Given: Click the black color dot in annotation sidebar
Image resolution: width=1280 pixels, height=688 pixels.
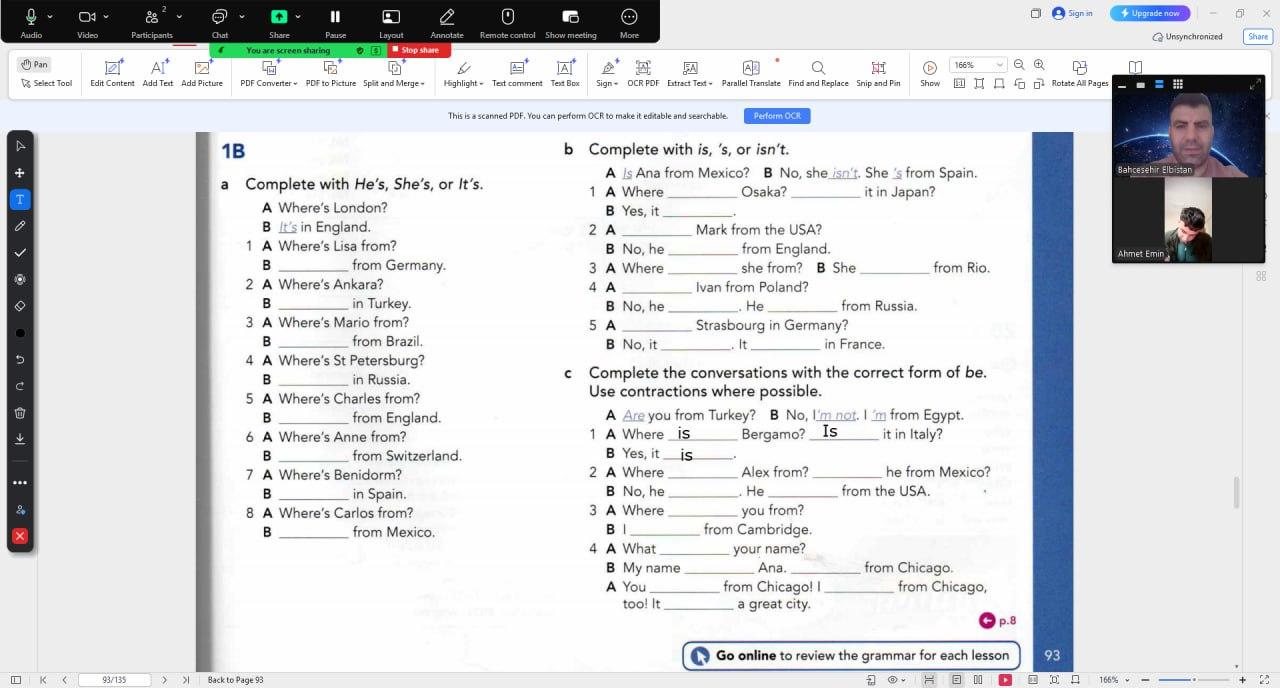Looking at the screenshot, I should pos(20,333).
